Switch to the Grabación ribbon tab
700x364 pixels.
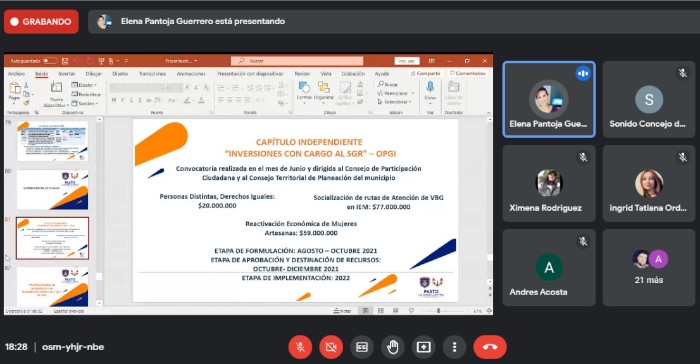pos(353,74)
